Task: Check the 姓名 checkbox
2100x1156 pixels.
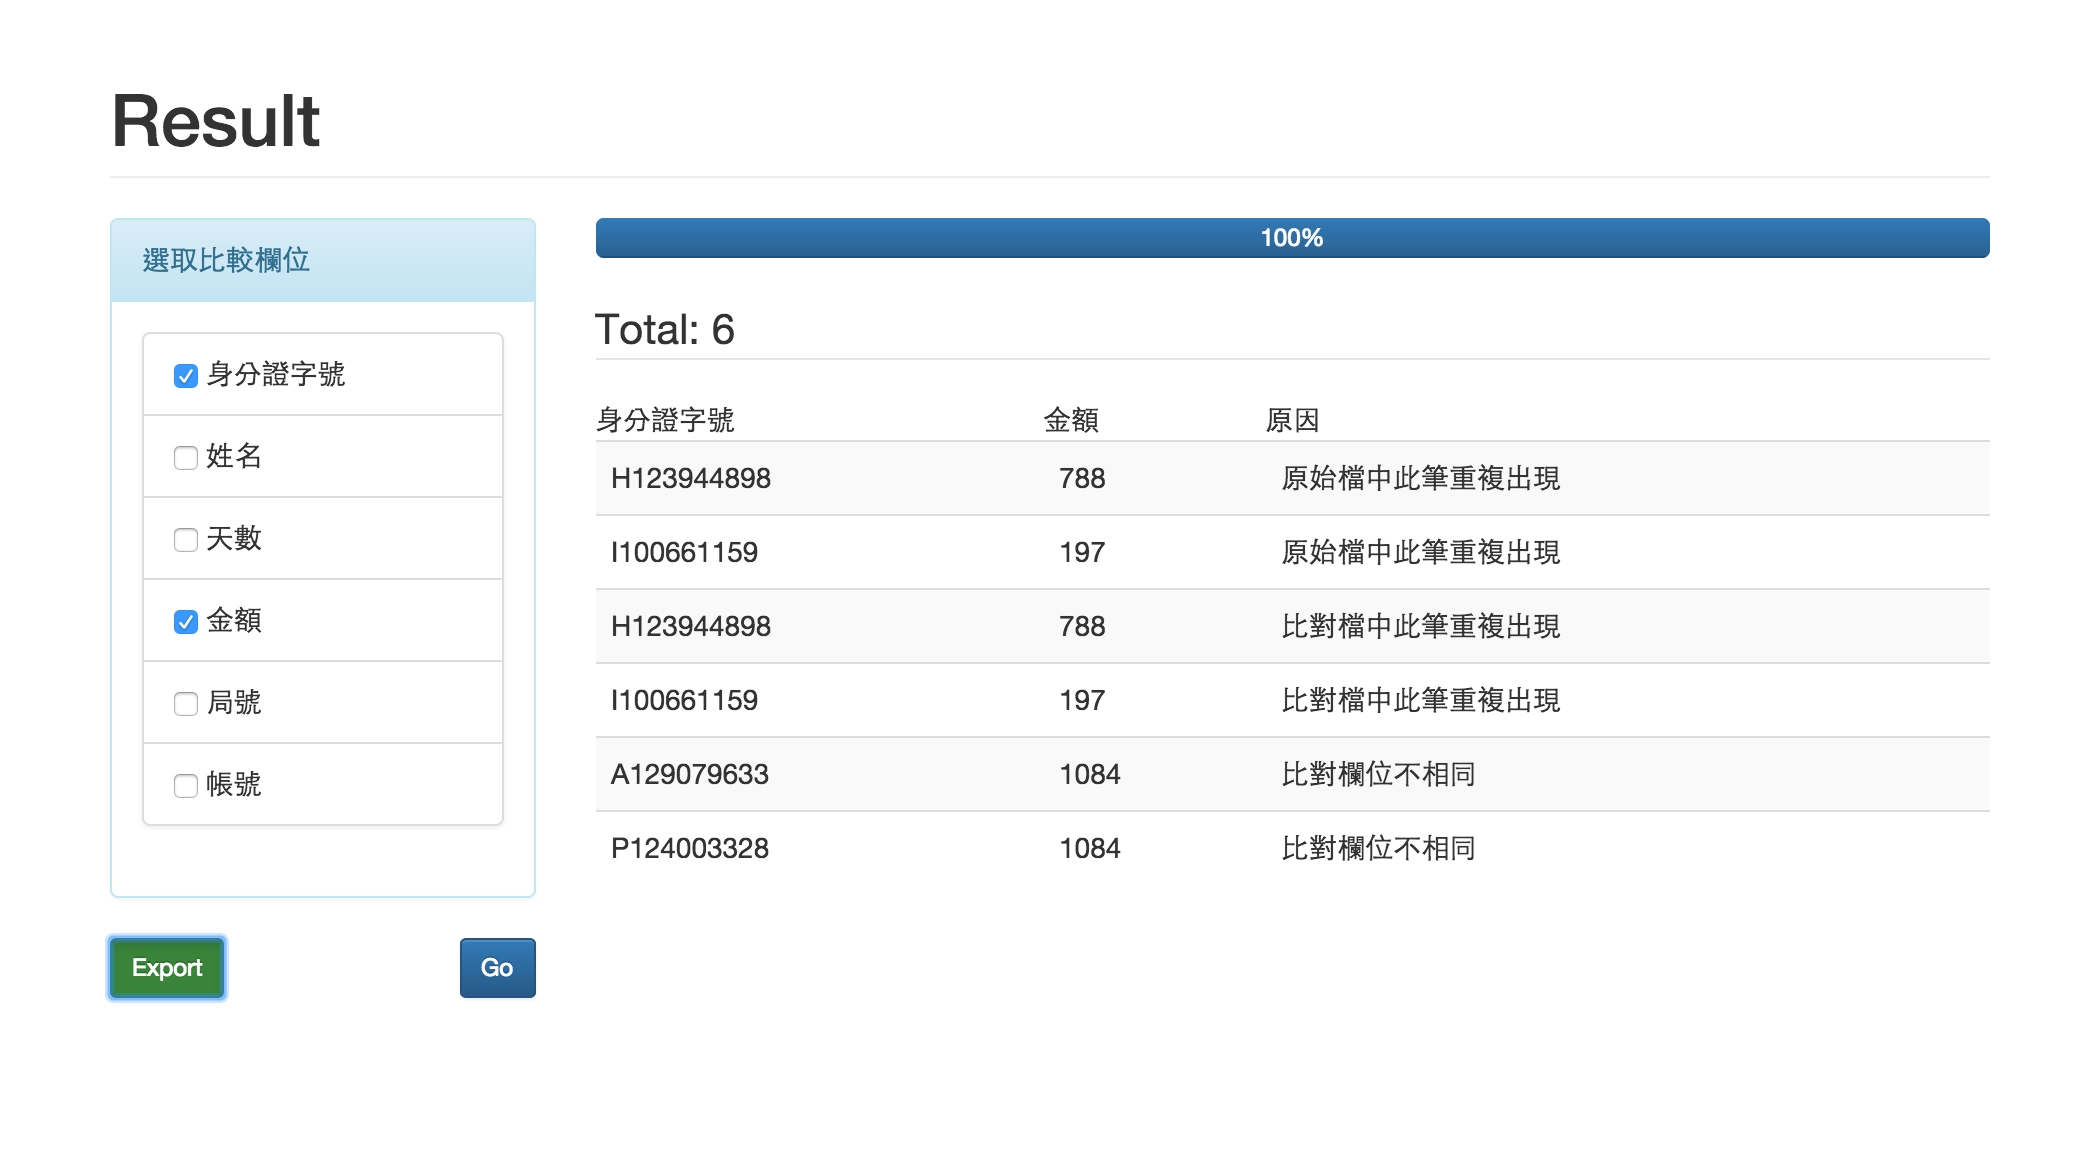Action: (x=186, y=458)
